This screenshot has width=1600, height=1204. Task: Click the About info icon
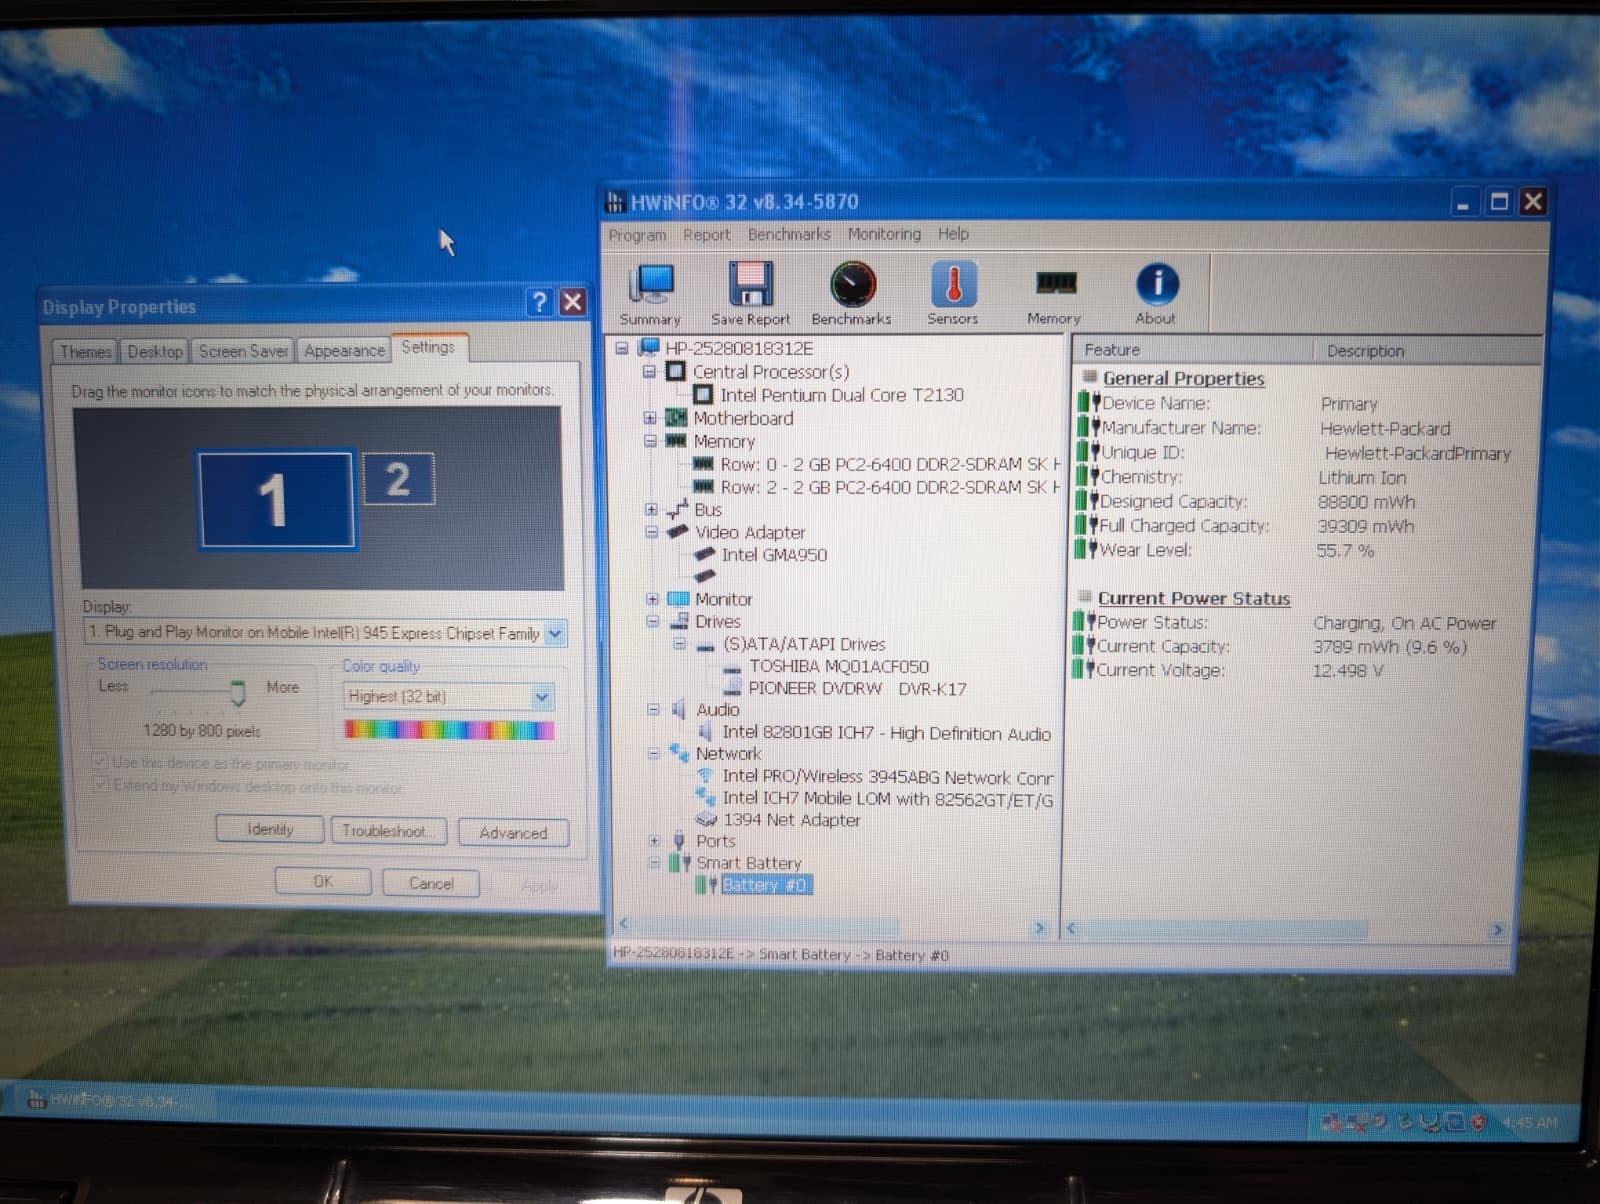click(1157, 293)
